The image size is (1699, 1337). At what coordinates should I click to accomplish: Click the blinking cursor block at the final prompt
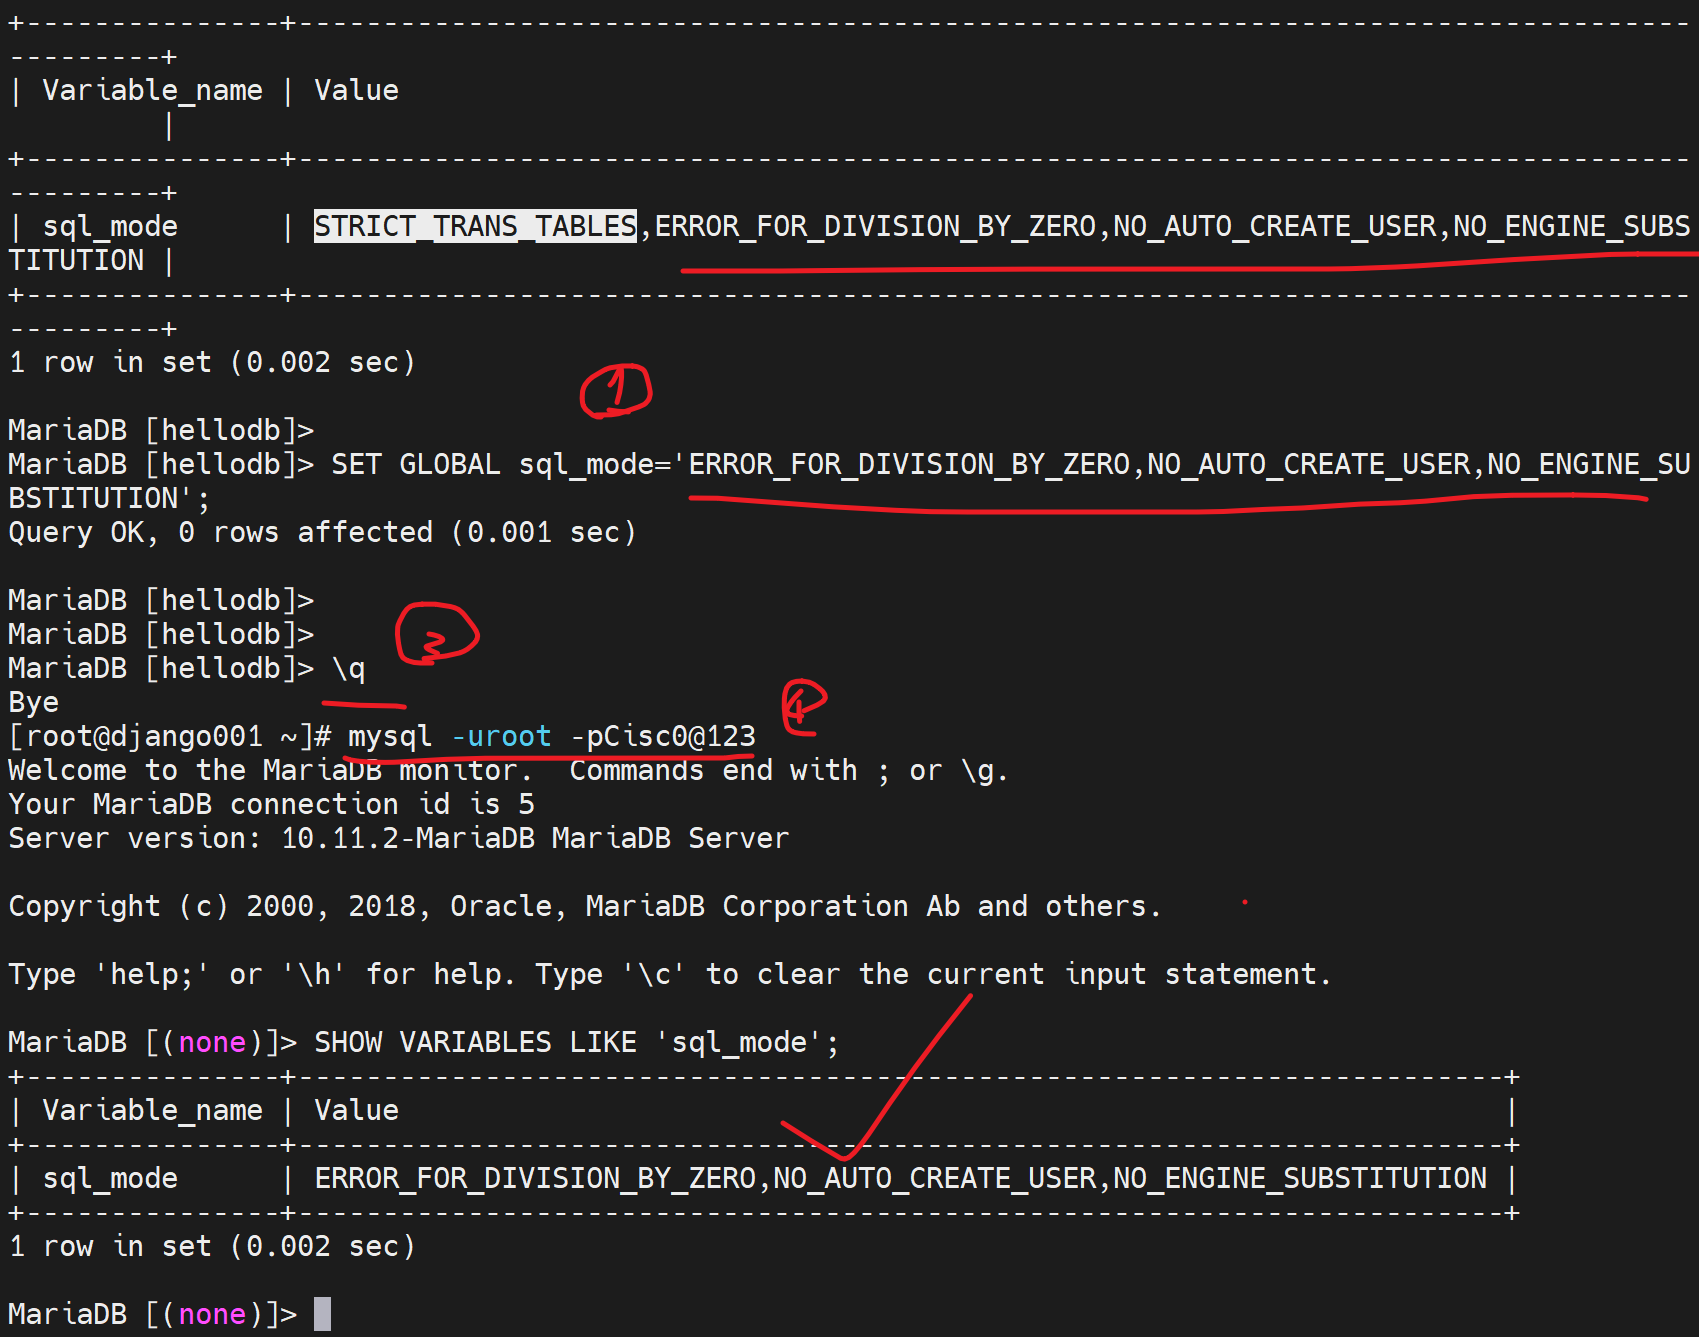point(322,1314)
